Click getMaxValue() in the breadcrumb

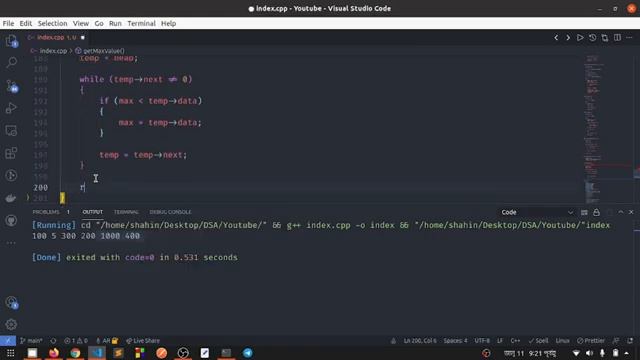pyautogui.click(x=104, y=51)
